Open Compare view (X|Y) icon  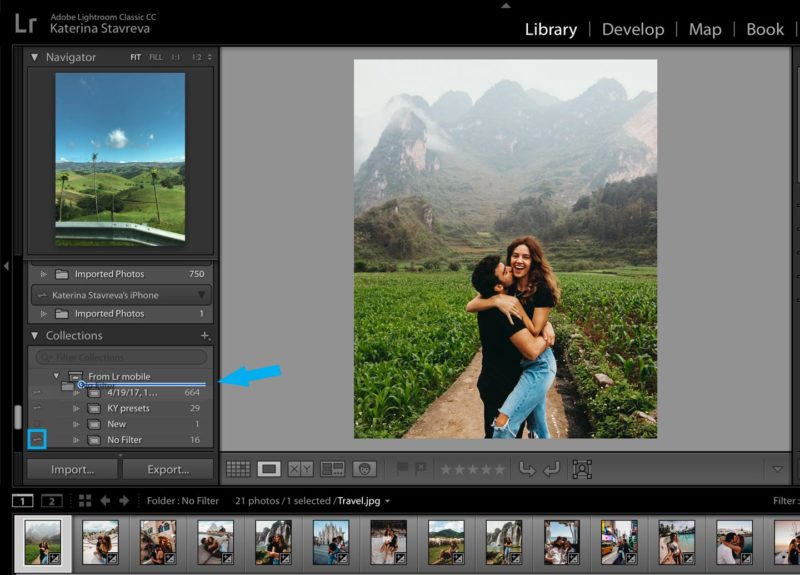coord(300,468)
